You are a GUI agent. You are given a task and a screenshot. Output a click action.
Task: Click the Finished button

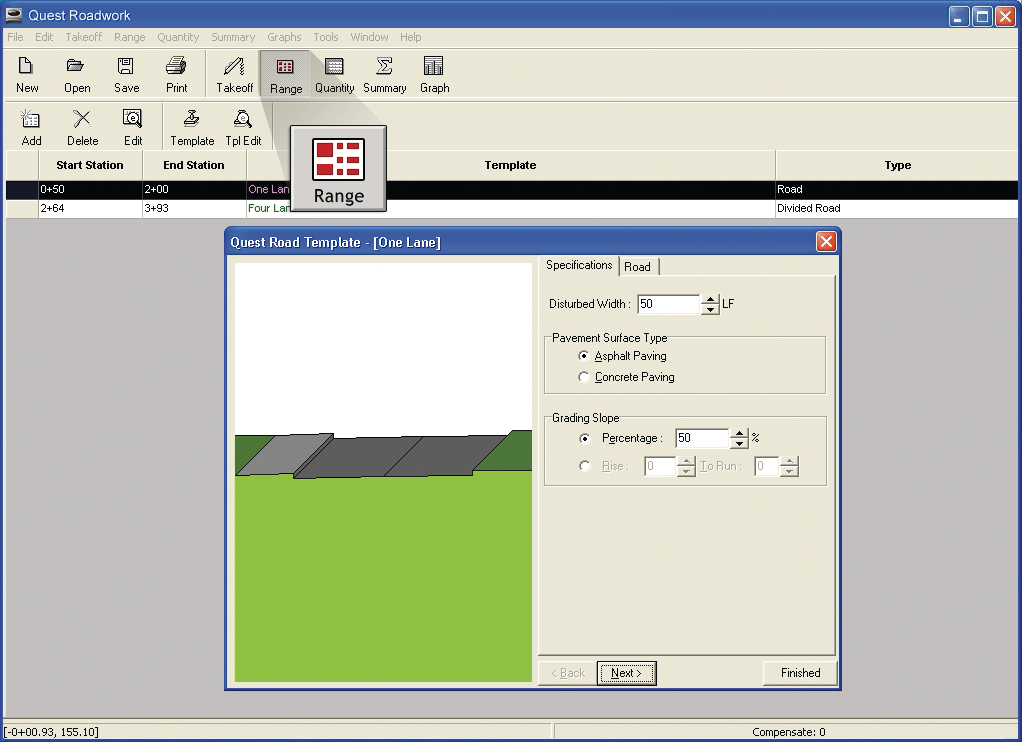pyautogui.click(x=800, y=673)
